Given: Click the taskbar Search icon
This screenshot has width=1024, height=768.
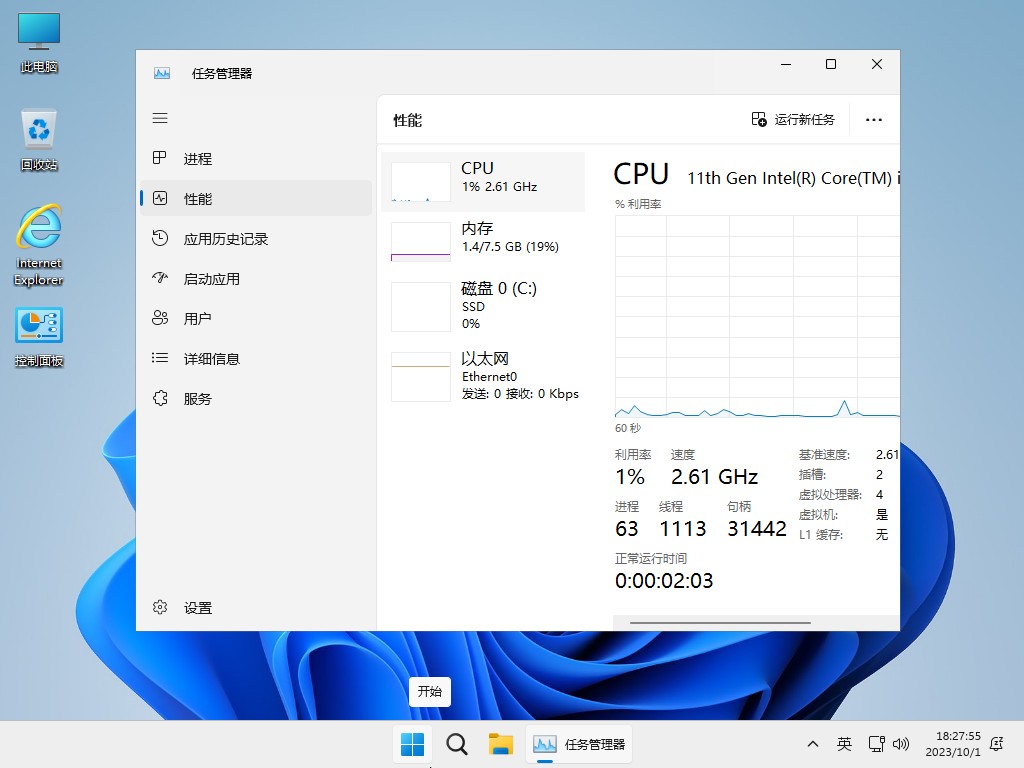Looking at the screenshot, I should (457, 744).
